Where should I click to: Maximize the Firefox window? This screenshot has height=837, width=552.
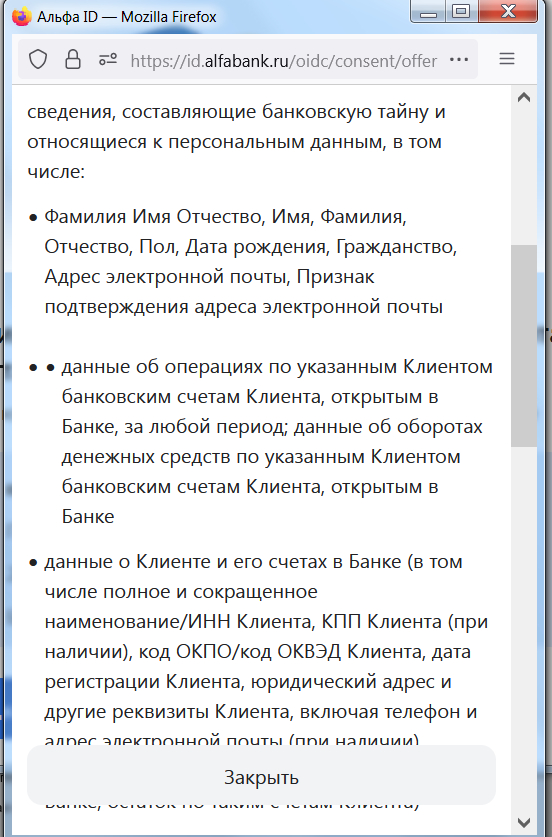coord(461,12)
